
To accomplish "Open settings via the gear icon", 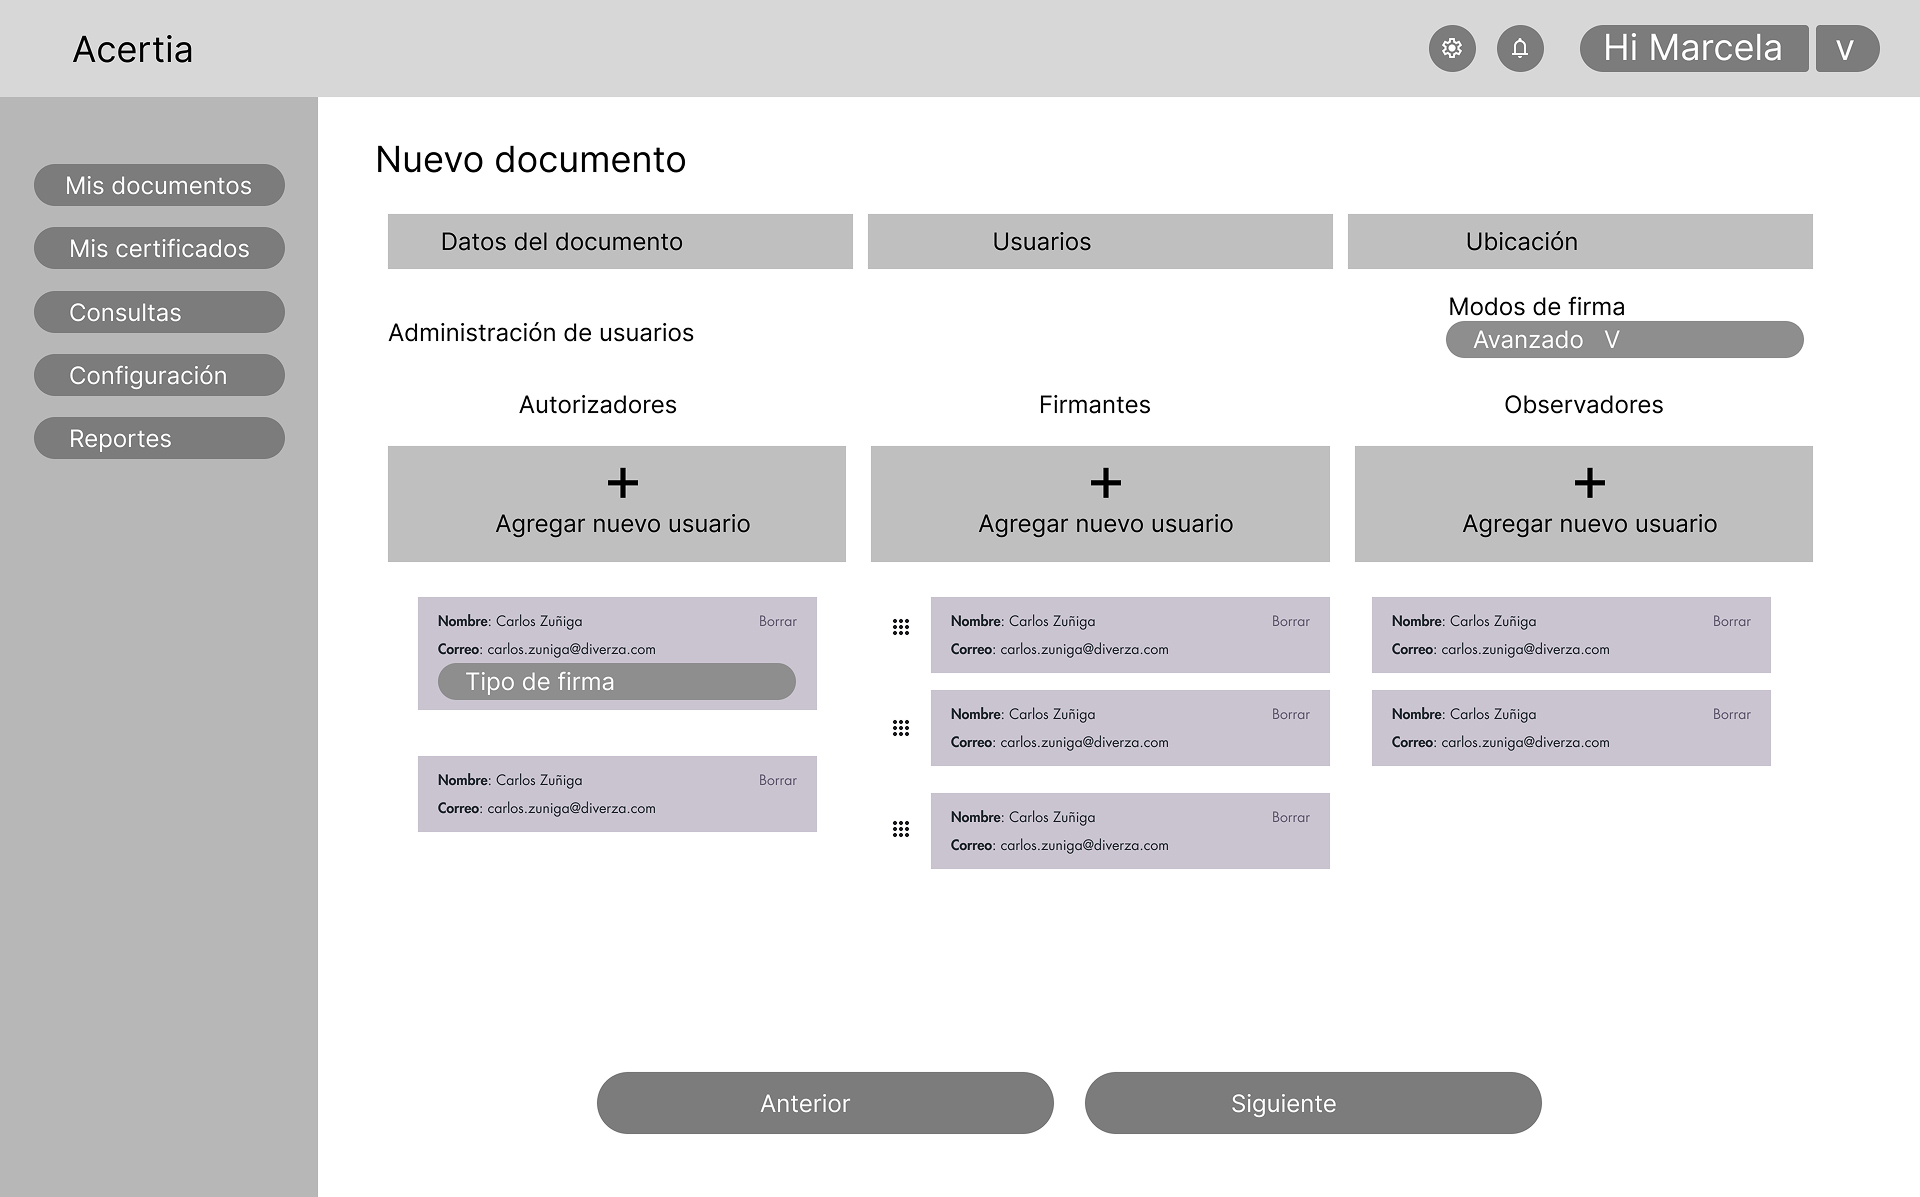I will pos(1452,48).
